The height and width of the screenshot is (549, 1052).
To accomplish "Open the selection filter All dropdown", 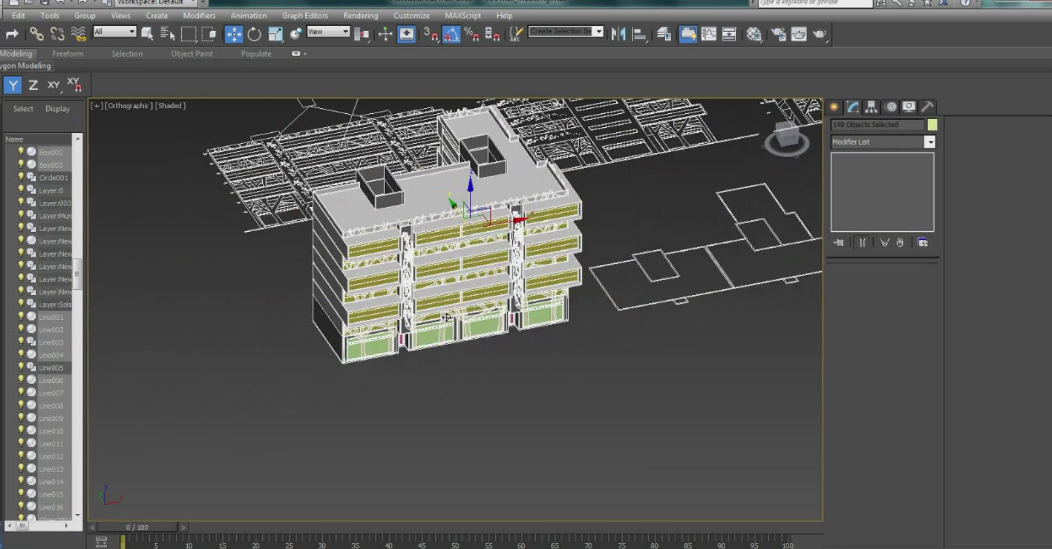I will pos(115,32).
